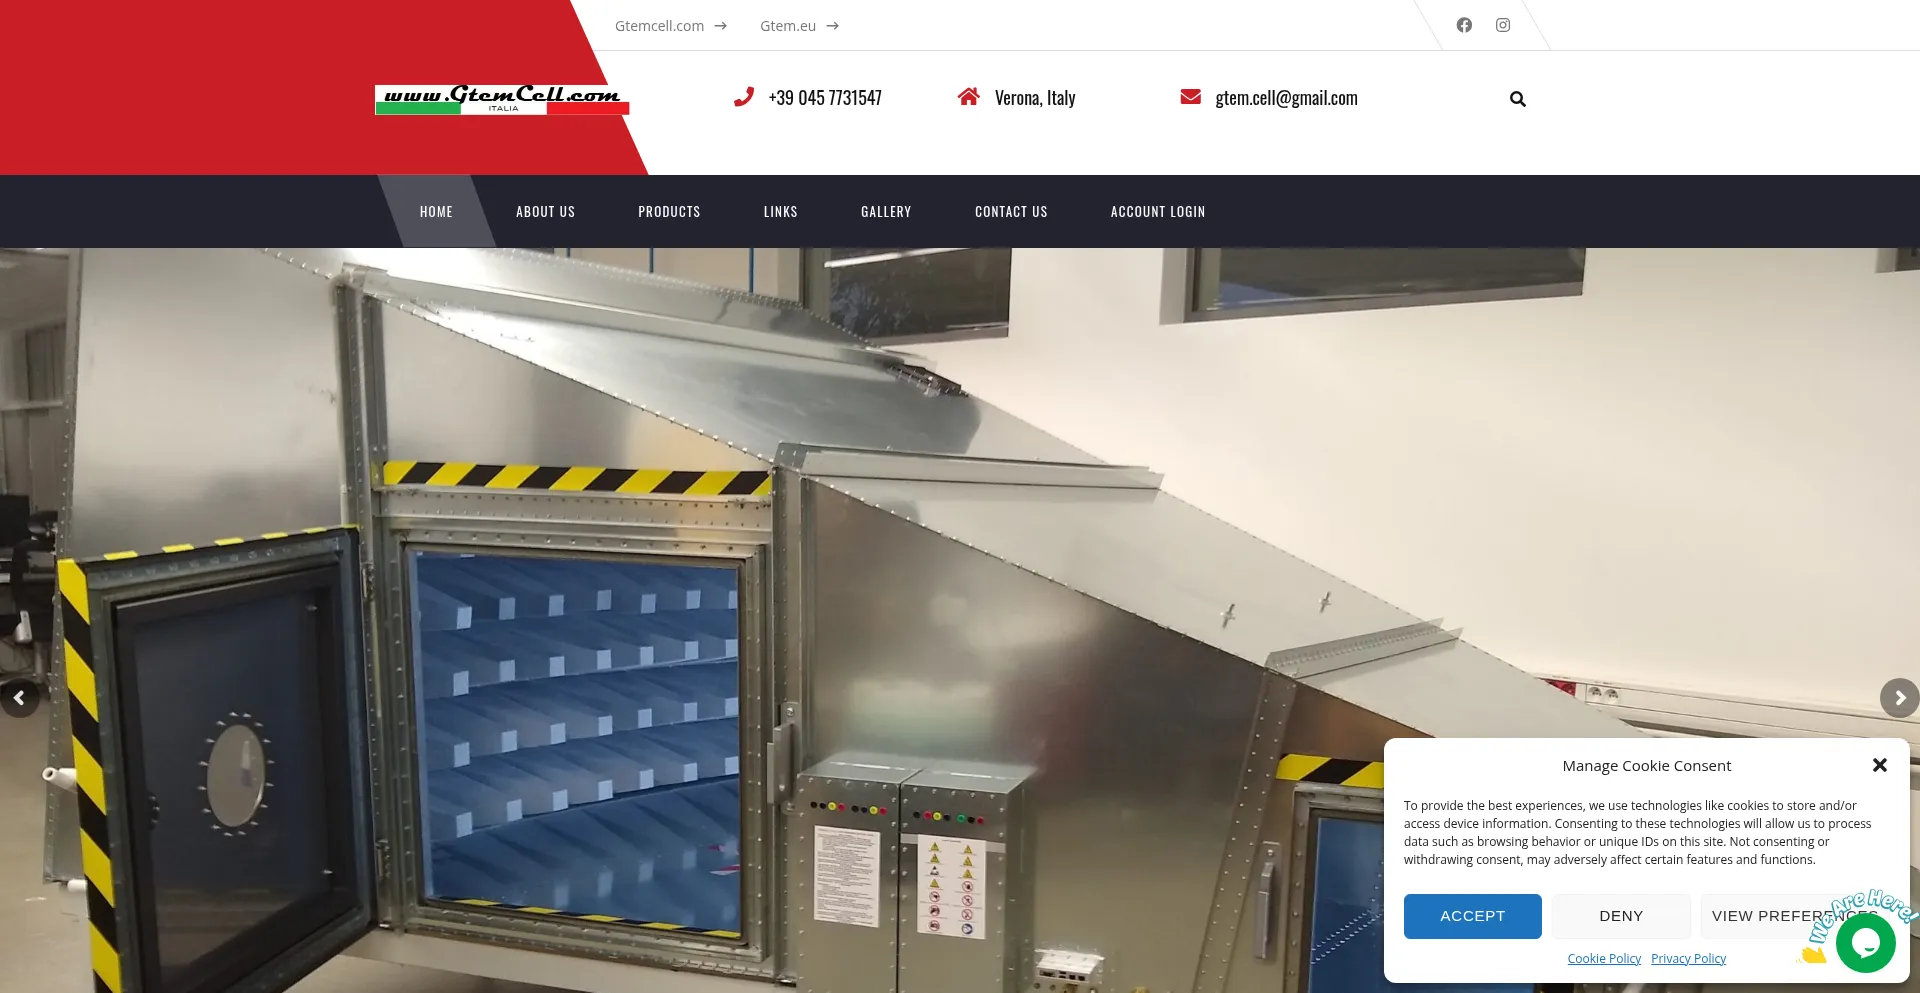This screenshot has height=993, width=1920.
Task: Click the red envelope email icon
Action: [x=1190, y=97]
